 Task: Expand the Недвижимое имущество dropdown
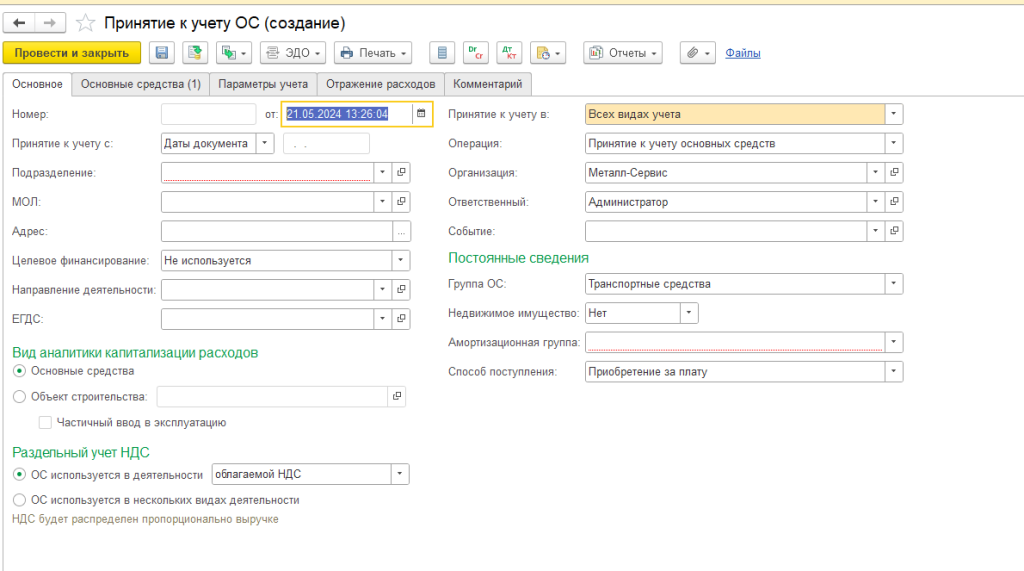(689, 313)
